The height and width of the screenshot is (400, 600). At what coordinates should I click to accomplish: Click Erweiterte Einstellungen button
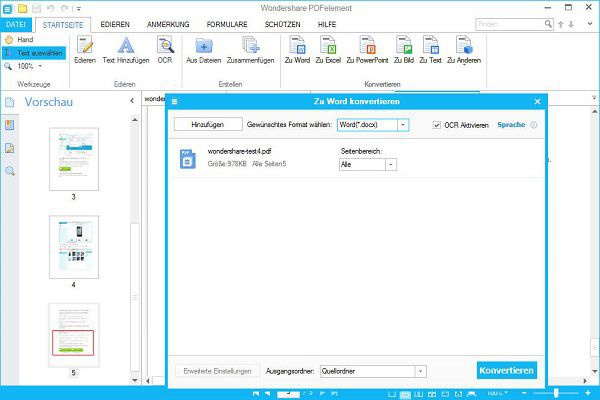click(x=217, y=371)
